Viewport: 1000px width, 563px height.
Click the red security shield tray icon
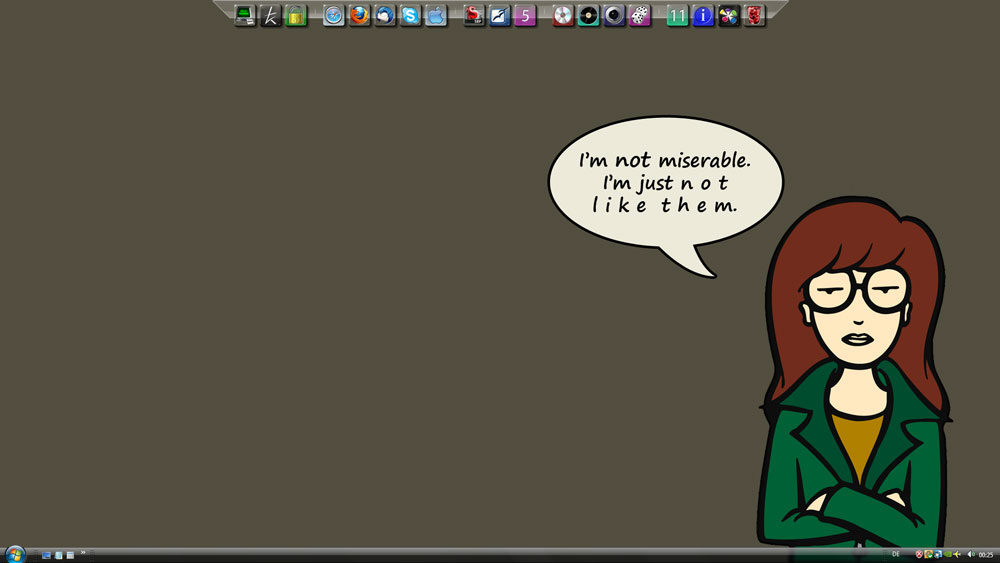pos(919,554)
